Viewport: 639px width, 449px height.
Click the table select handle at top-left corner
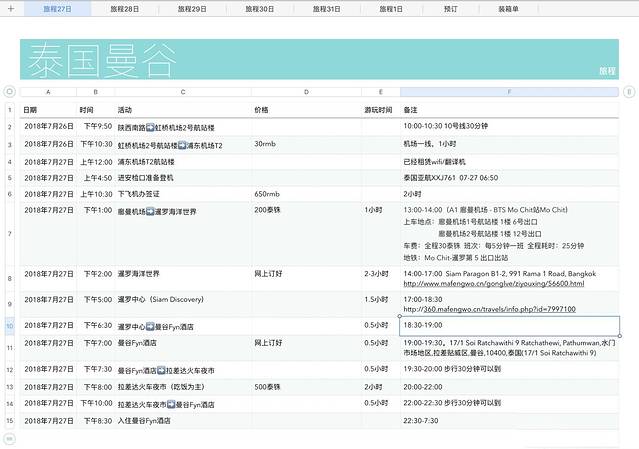click(x=9, y=91)
